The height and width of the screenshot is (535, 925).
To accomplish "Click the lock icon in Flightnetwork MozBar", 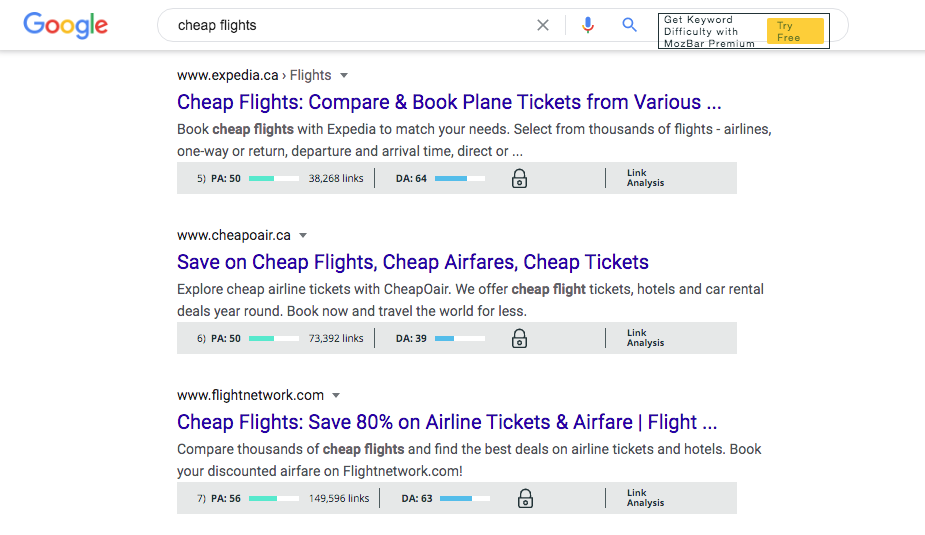I will click(525, 498).
